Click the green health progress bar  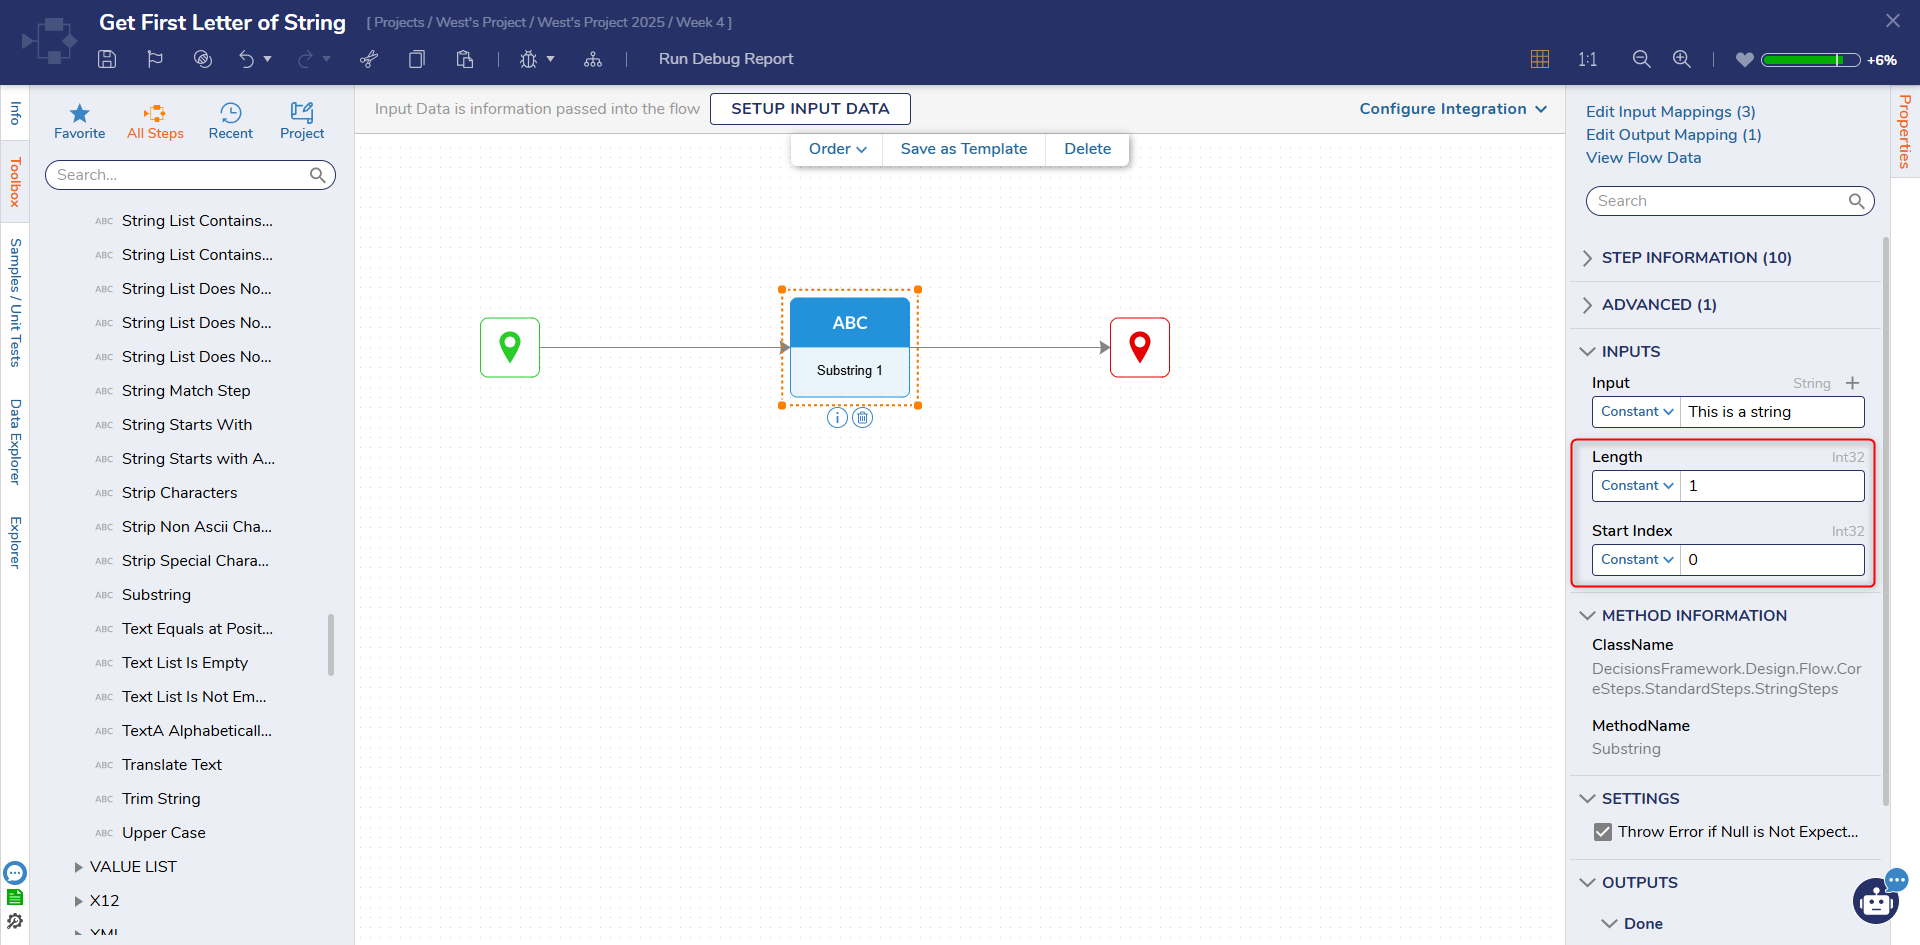click(x=1809, y=60)
